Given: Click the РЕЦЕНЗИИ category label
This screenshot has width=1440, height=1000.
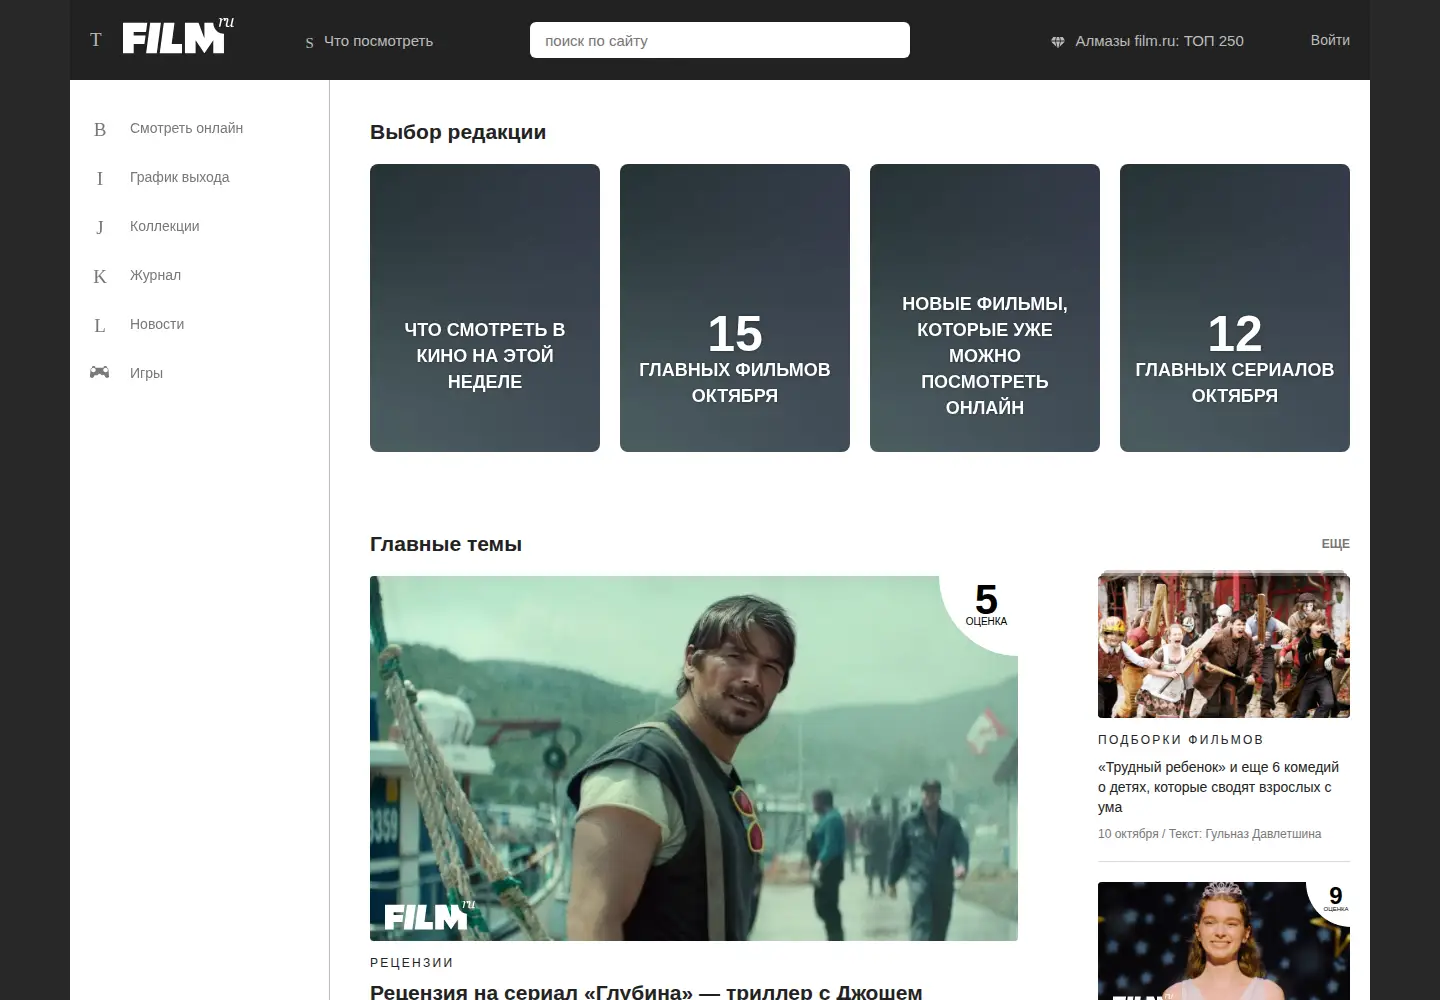Looking at the screenshot, I should point(412,963).
